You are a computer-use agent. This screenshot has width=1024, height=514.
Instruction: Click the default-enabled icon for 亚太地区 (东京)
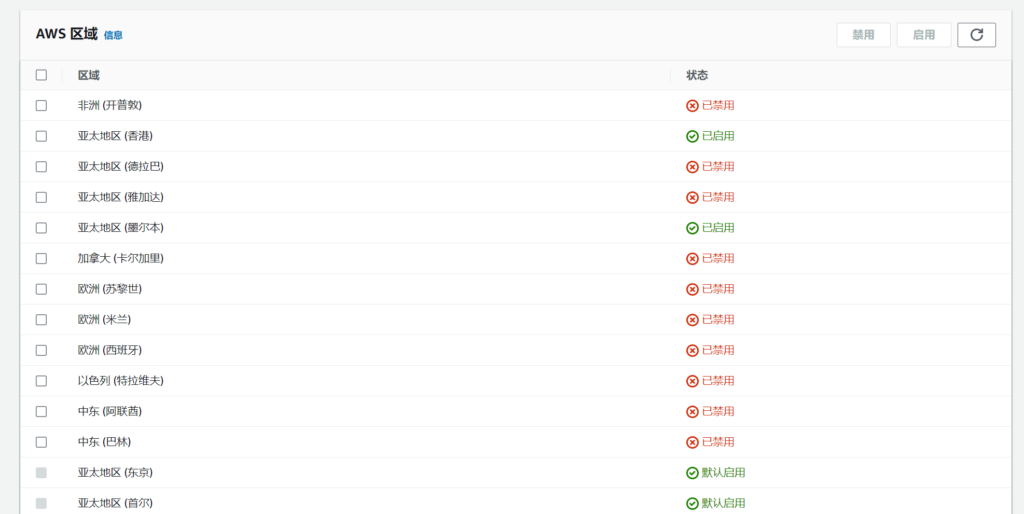click(692, 473)
